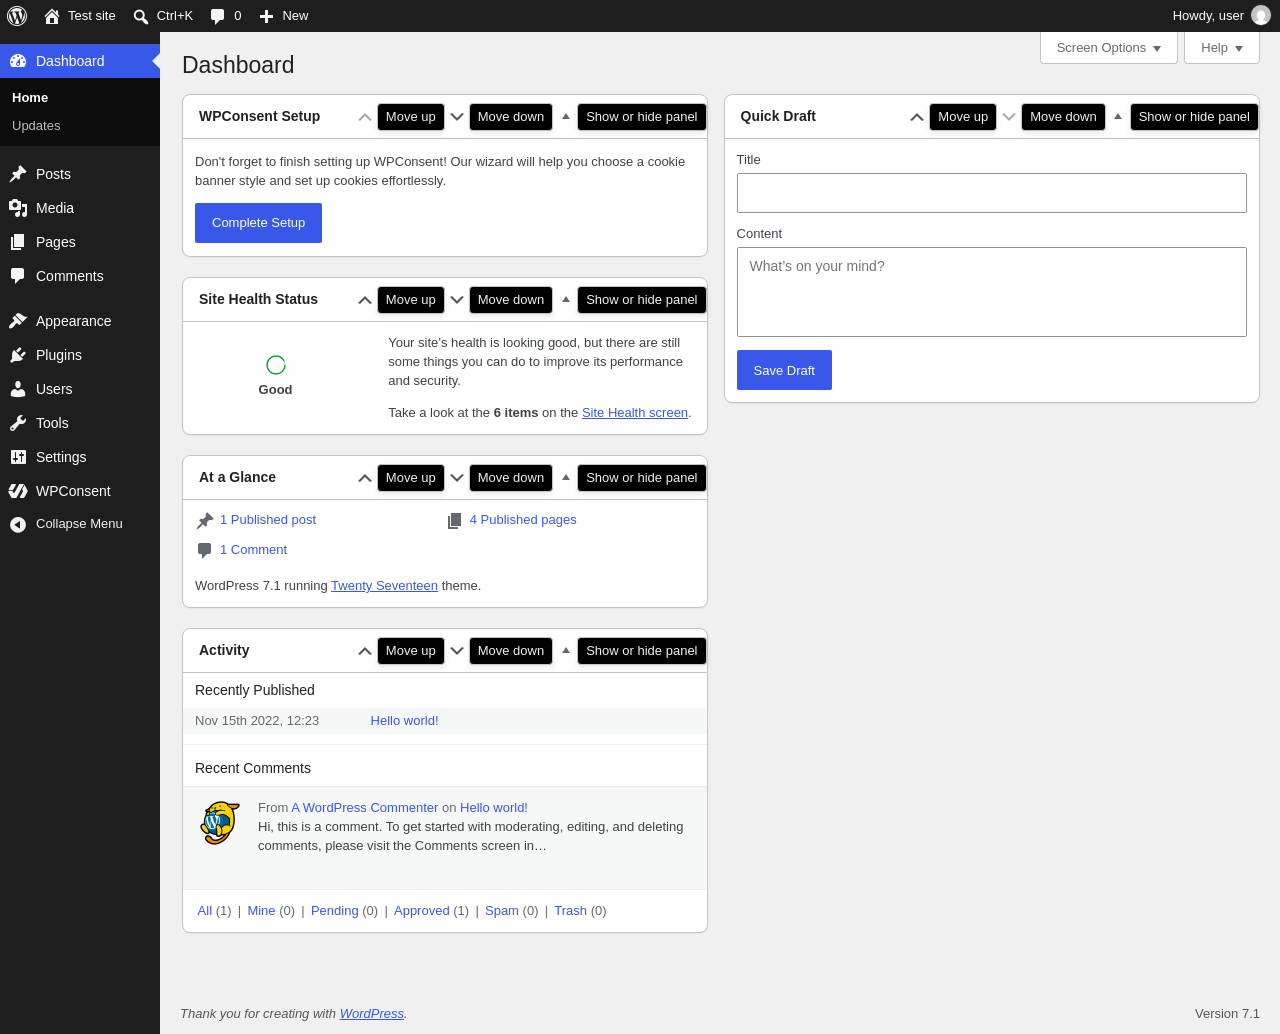
Task: Click the Complete Setup button
Action: 258,223
